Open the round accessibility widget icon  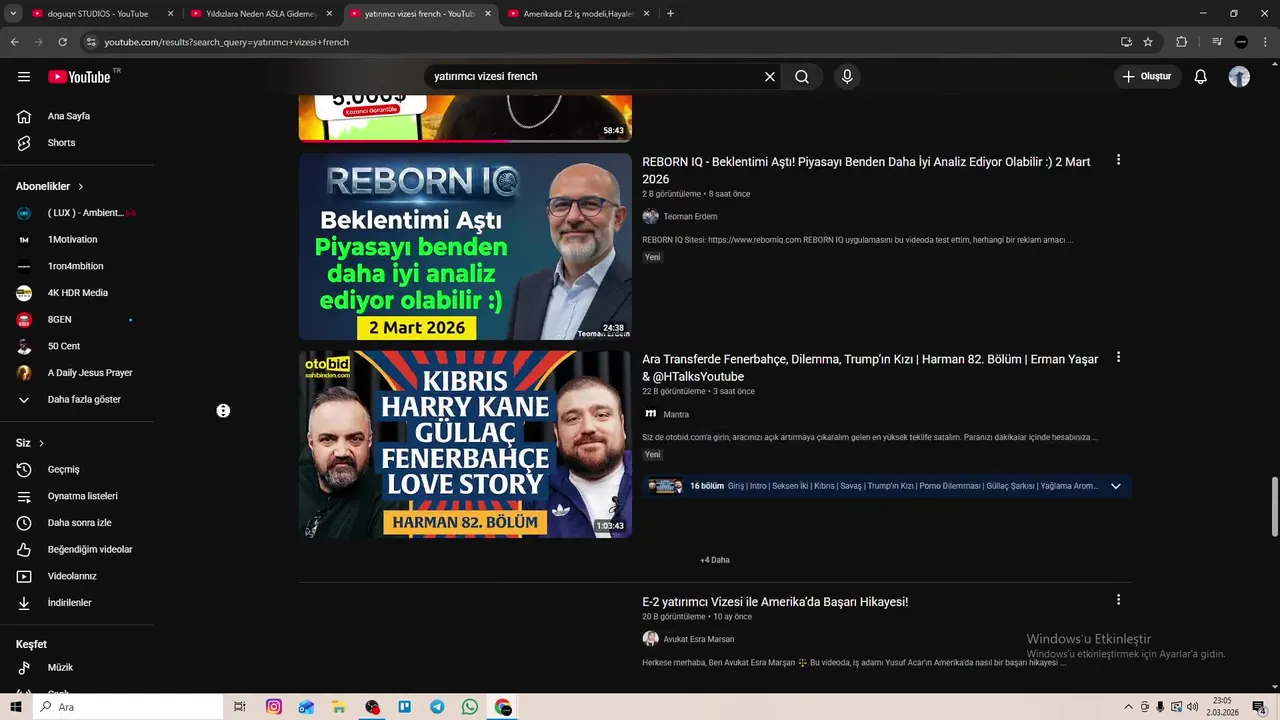(223, 411)
